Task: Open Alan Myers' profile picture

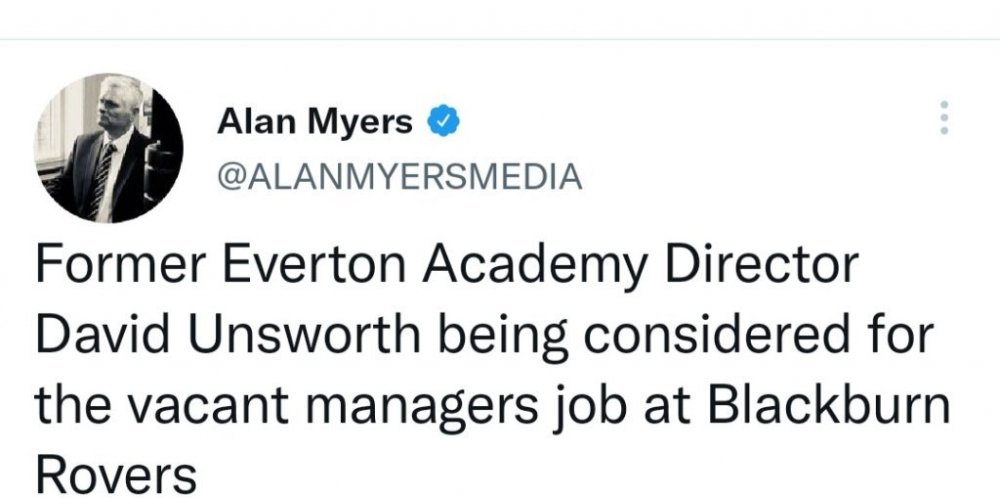Action: pyautogui.click(x=109, y=147)
